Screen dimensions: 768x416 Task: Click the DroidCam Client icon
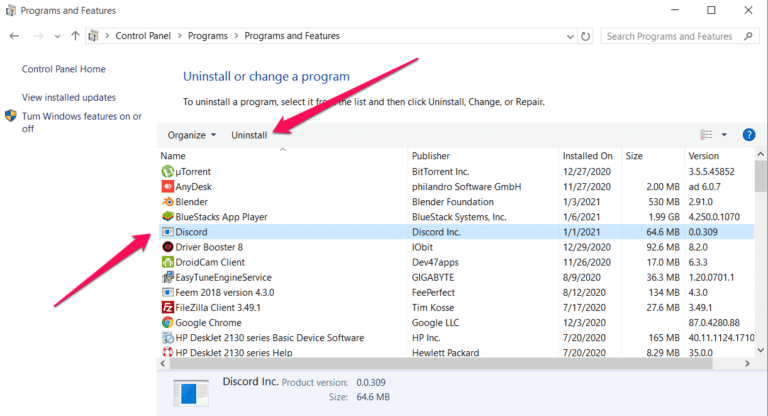coord(168,262)
